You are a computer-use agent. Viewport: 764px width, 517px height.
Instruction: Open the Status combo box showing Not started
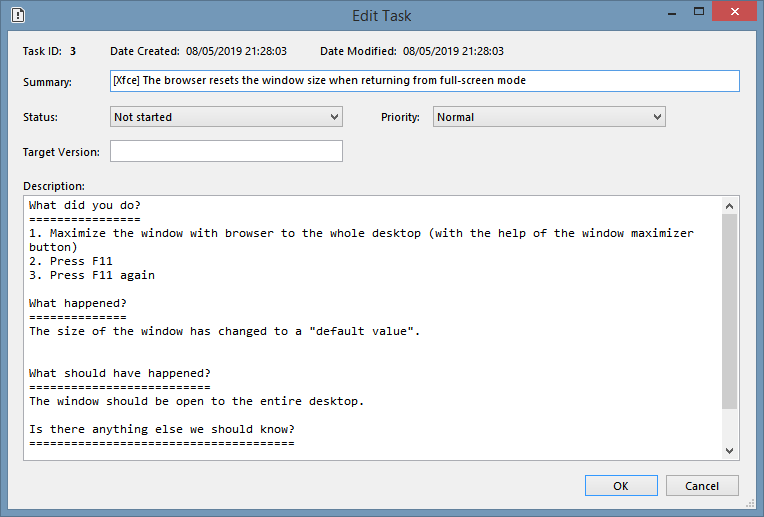coord(226,117)
